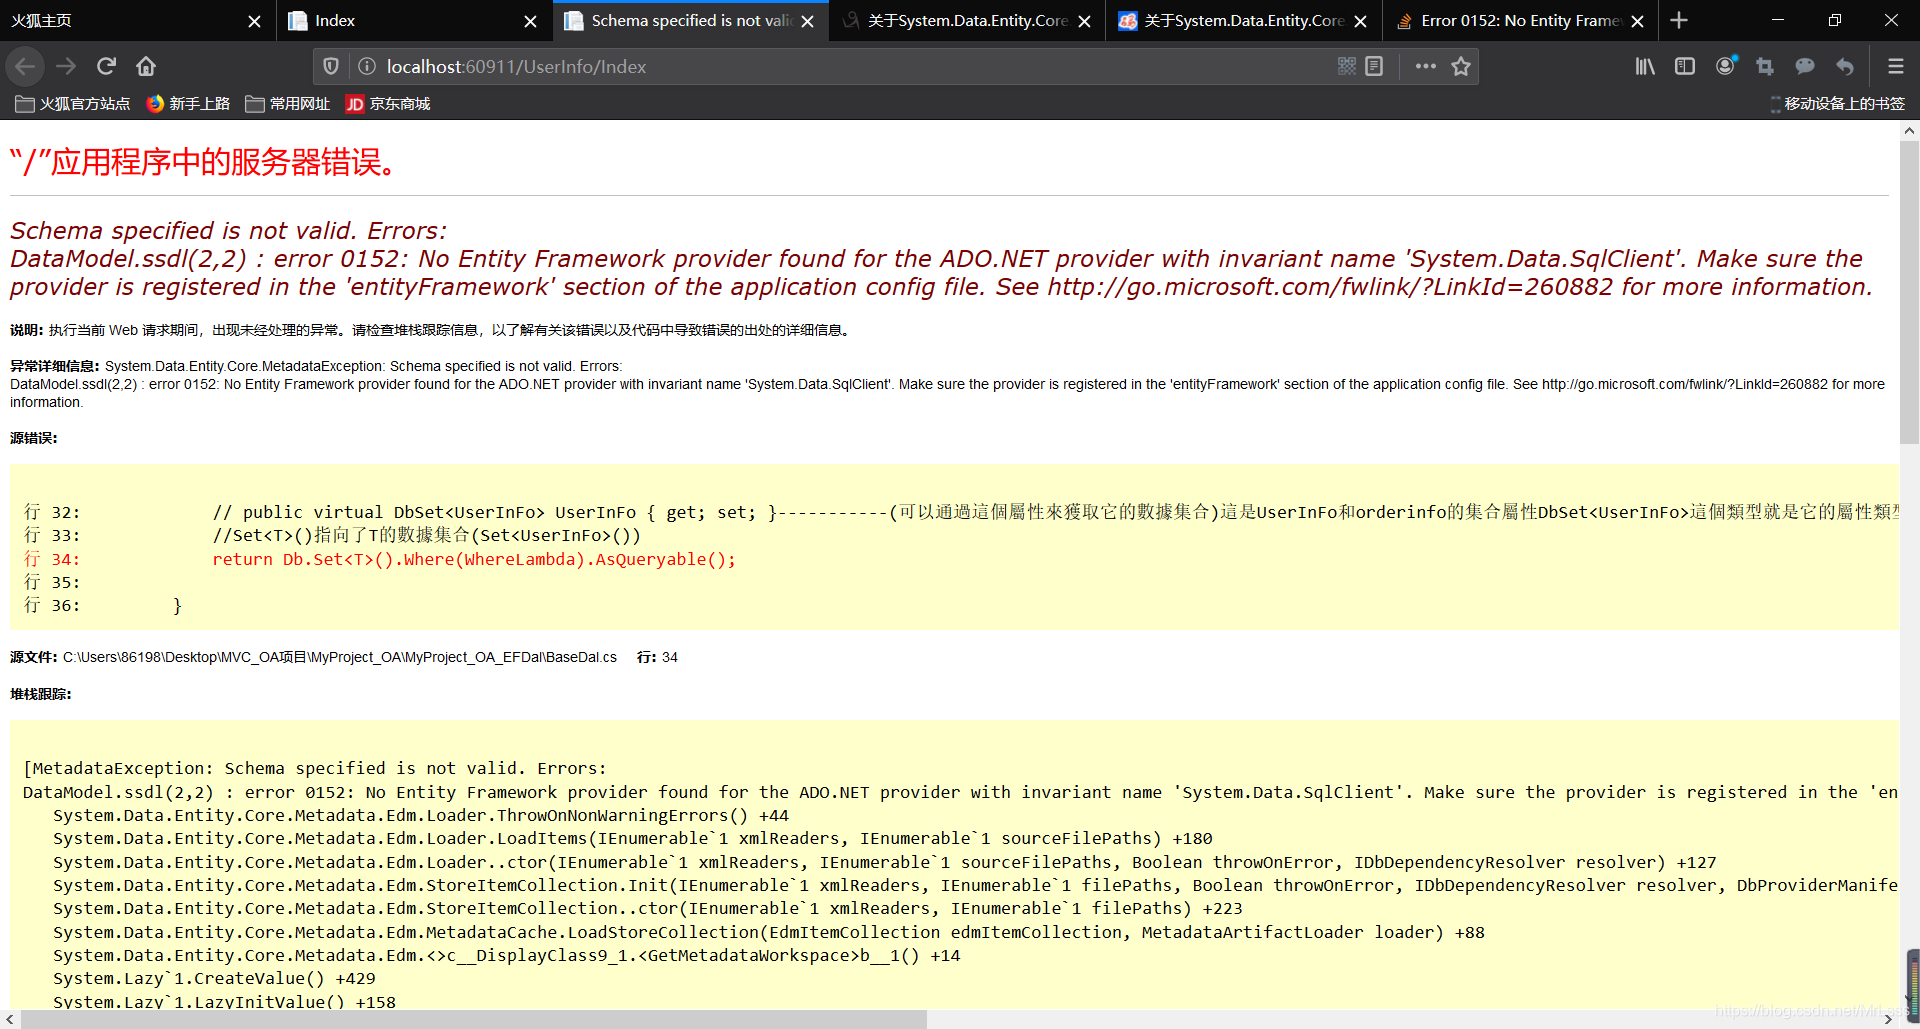1920x1029 pixels.
Task: Click System.Lazy`1.CreateValue() +429 stack line
Action: pyautogui.click(x=215, y=979)
